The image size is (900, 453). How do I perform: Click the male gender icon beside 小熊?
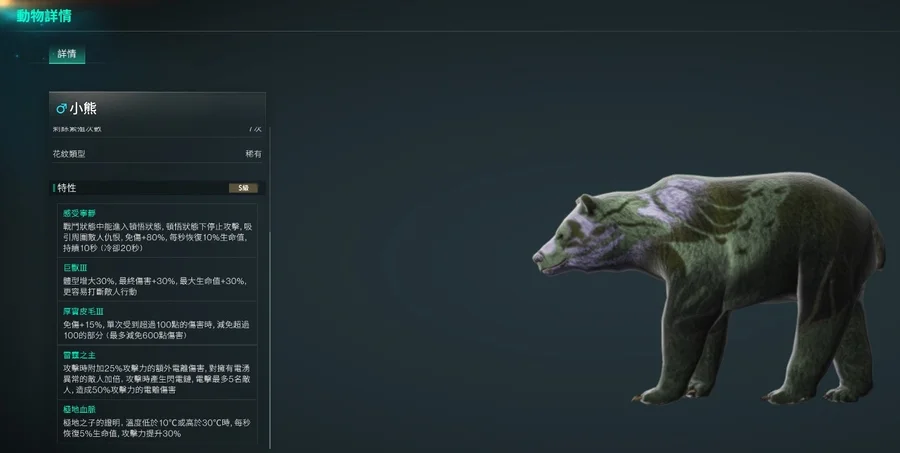61,109
